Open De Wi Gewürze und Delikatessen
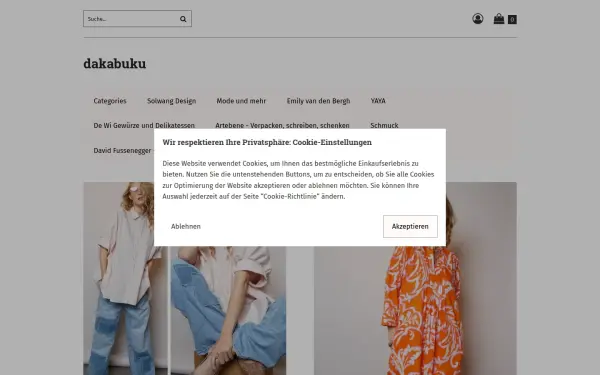 coord(144,126)
